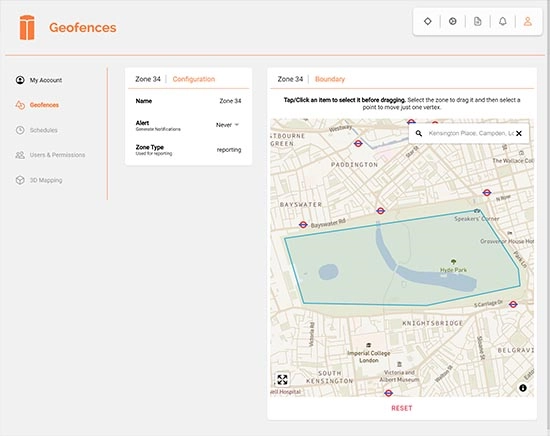Click the map search magnifier icon
Screen dimensions: 550x436
point(419,133)
